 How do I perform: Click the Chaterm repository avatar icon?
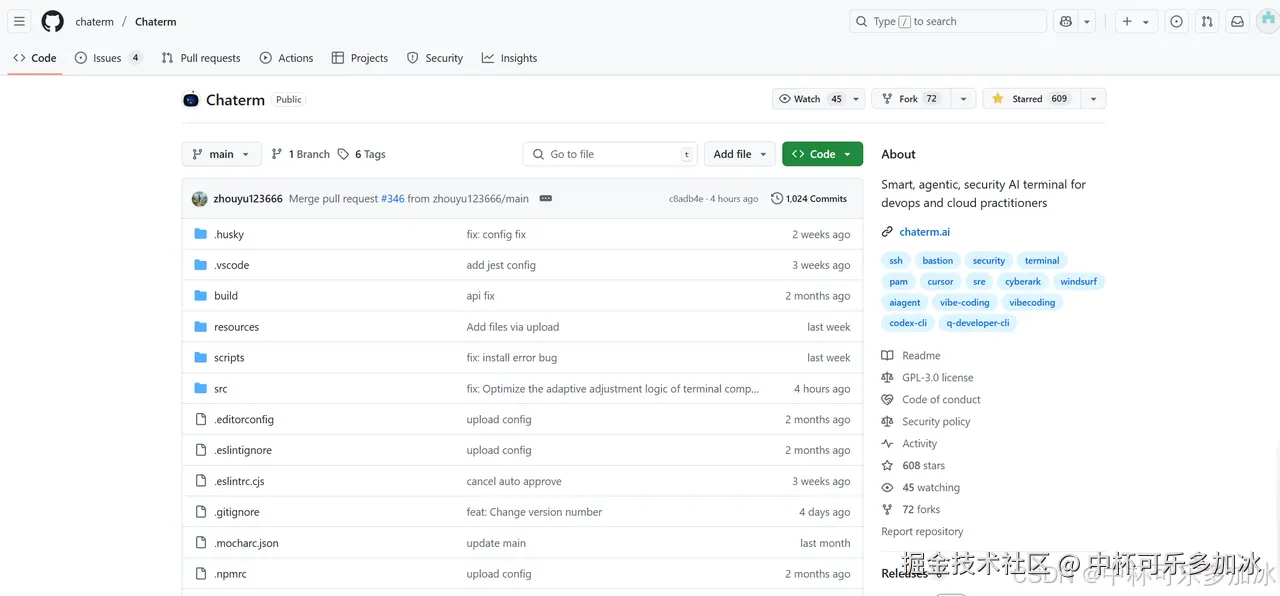pos(190,99)
